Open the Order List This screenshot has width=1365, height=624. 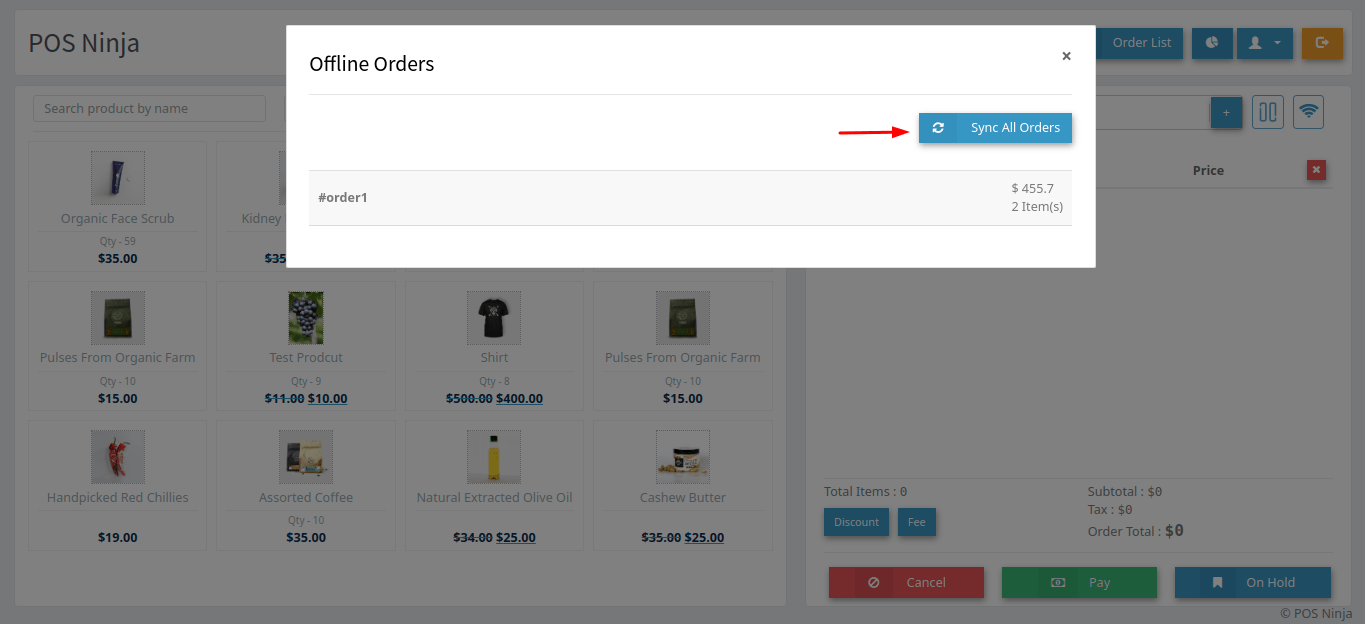pyautogui.click(x=1141, y=43)
